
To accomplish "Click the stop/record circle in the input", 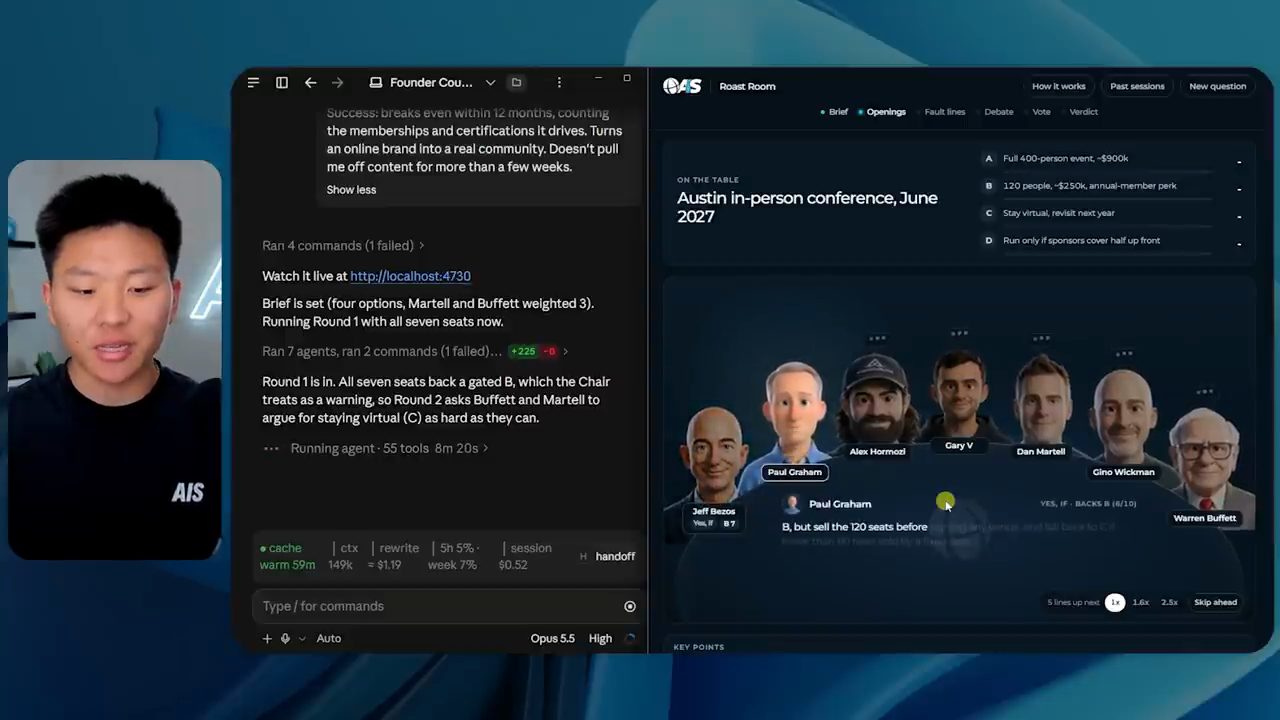I will 630,606.
